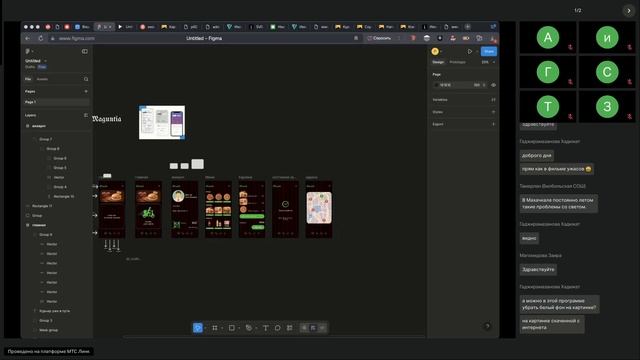Screen dimensions: 640x360
Task: Go to the next participants page arrow
Action: click(629, 11)
